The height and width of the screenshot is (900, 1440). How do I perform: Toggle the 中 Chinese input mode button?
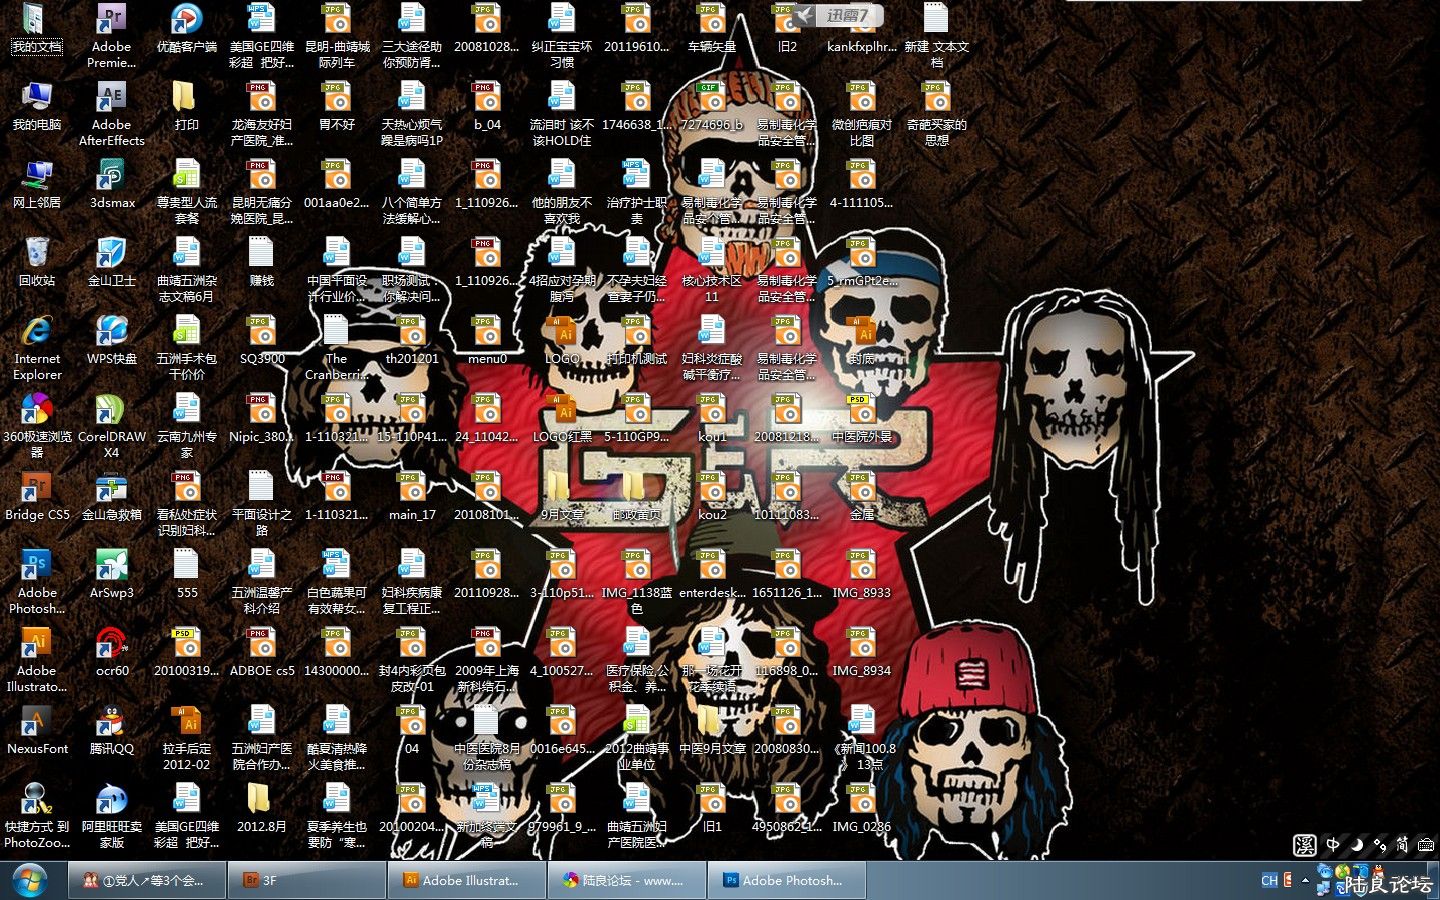[x=1333, y=845]
